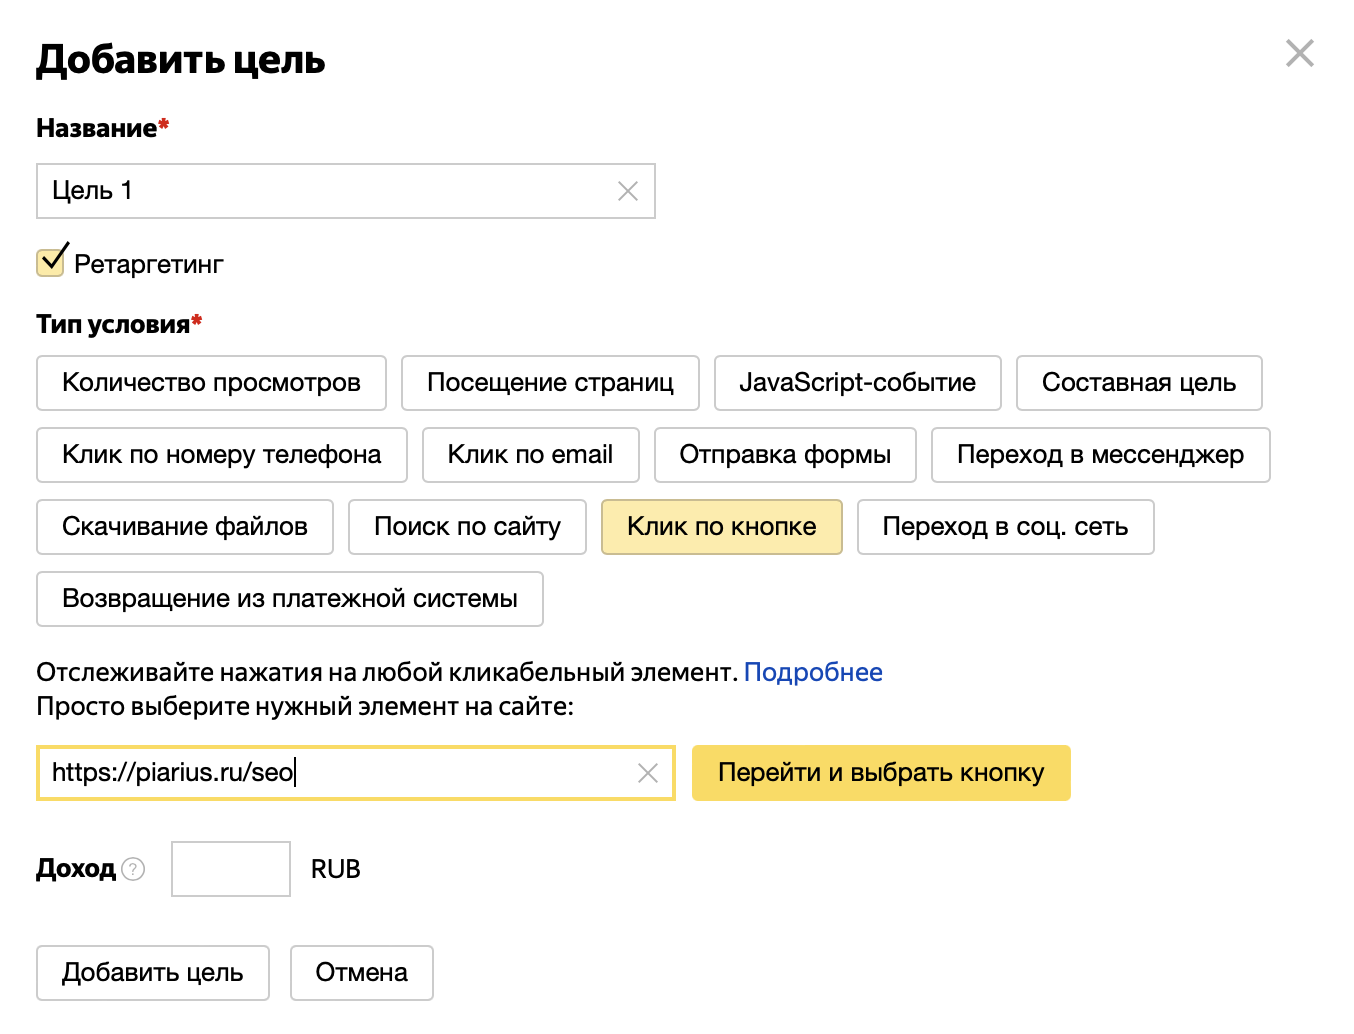
Task: Close the Добавить цель dialog
Action: click(x=1299, y=53)
